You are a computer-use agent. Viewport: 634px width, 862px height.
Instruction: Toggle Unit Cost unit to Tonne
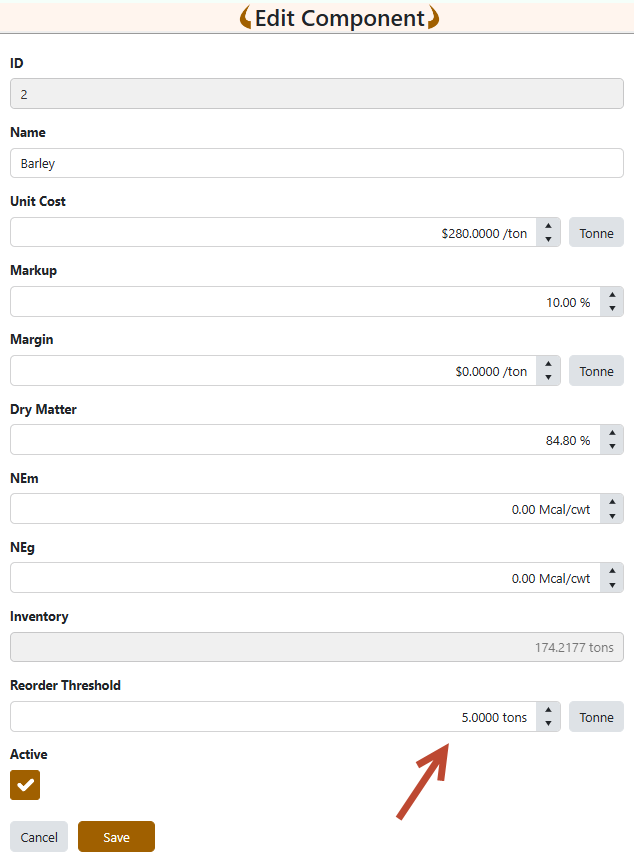point(596,233)
